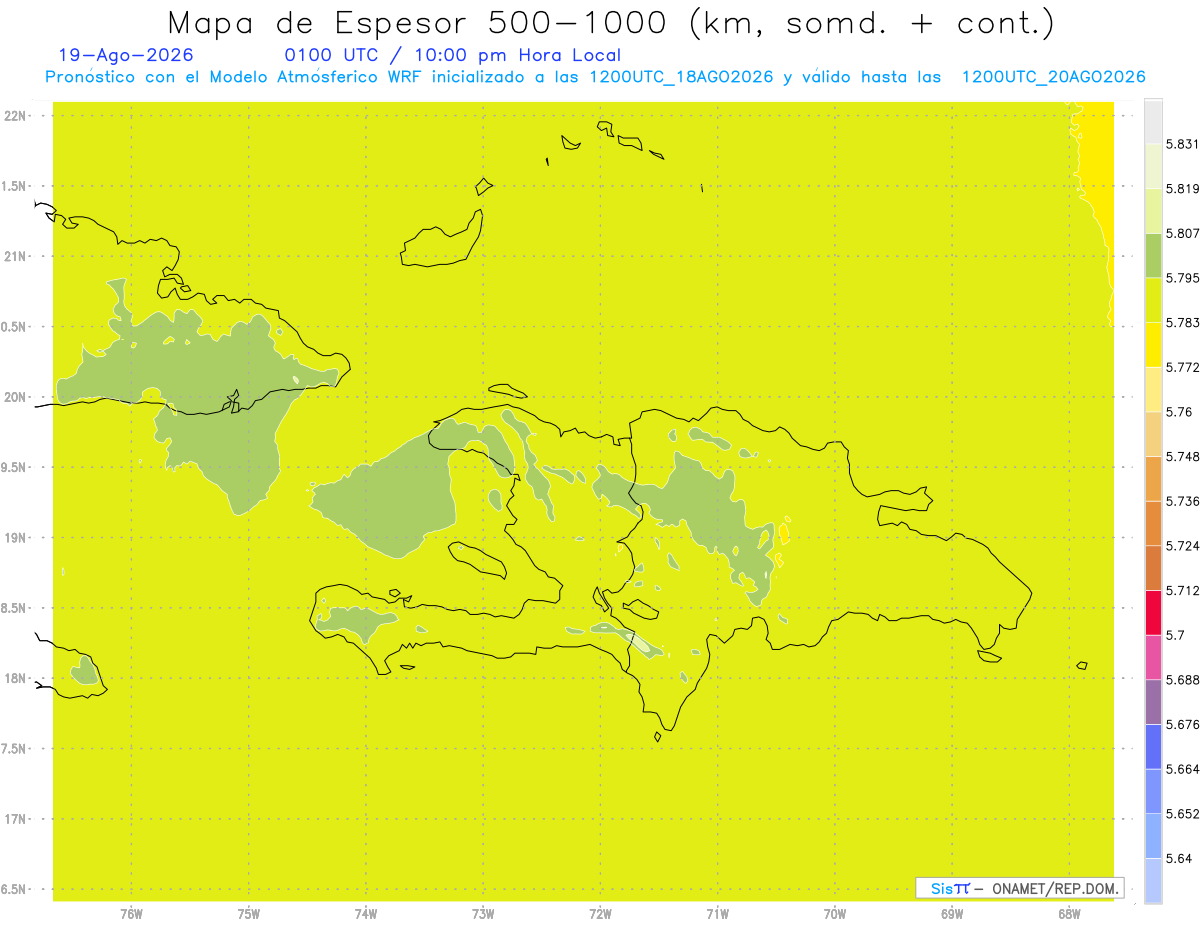Image resolution: width=1200 pixels, height=927 pixels.
Task: Click the 75W longitude label
Action: tap(248, 913)
